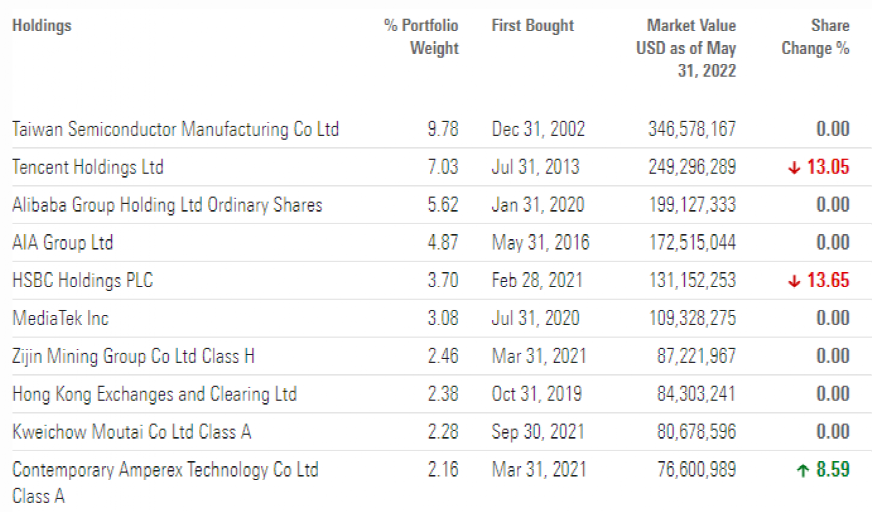Click the Share Change % column header
Image resolution: width=872 pixels, height=512 pixels.
point(829,37)
